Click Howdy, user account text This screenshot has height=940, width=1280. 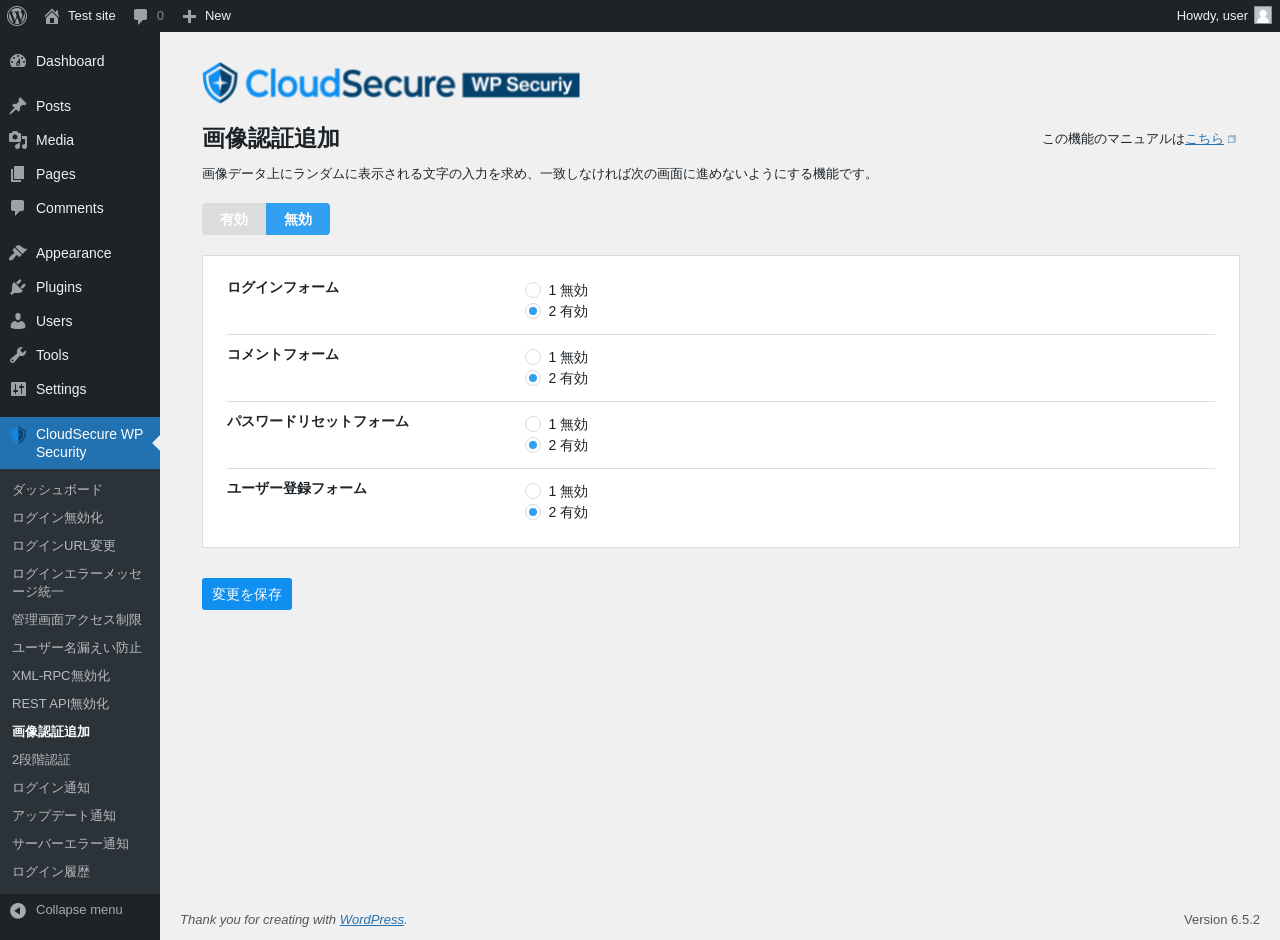coord(1212,16)
